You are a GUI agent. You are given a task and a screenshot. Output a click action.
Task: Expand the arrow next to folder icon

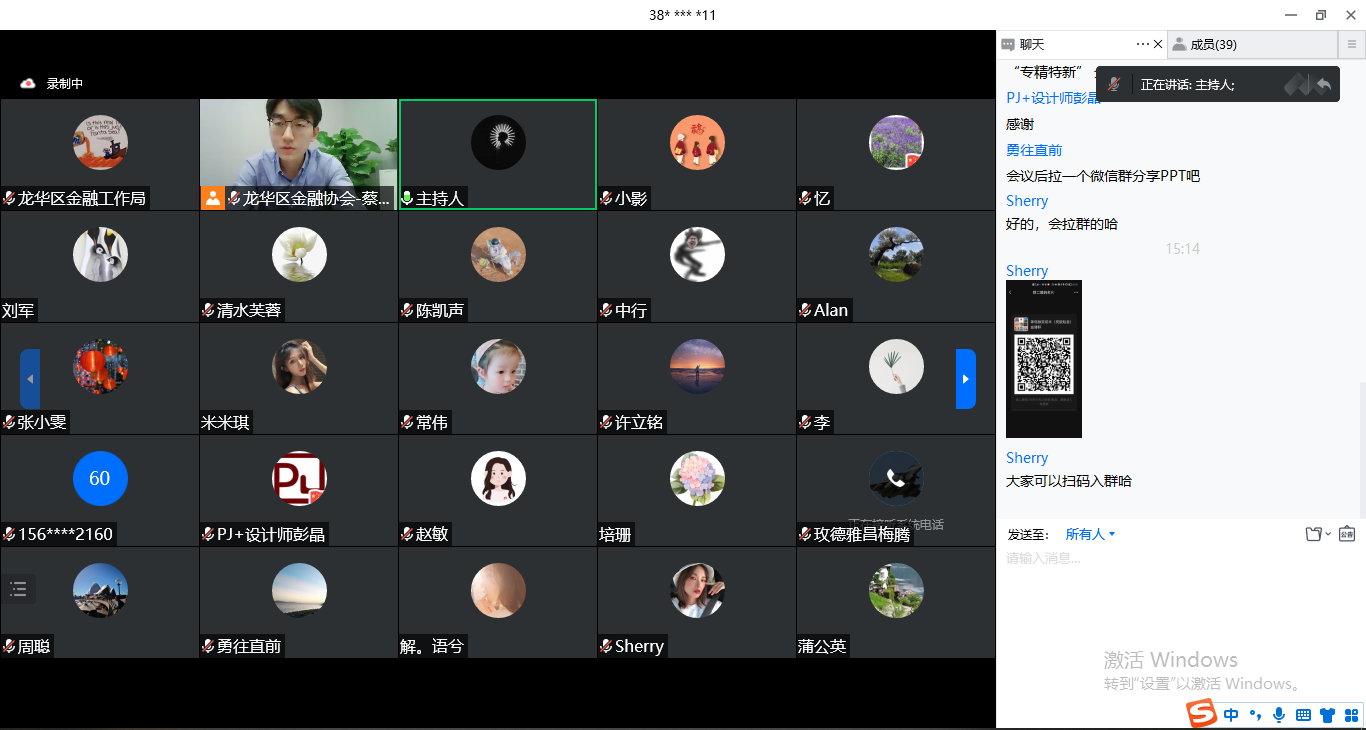click(x=1328, y=535)
